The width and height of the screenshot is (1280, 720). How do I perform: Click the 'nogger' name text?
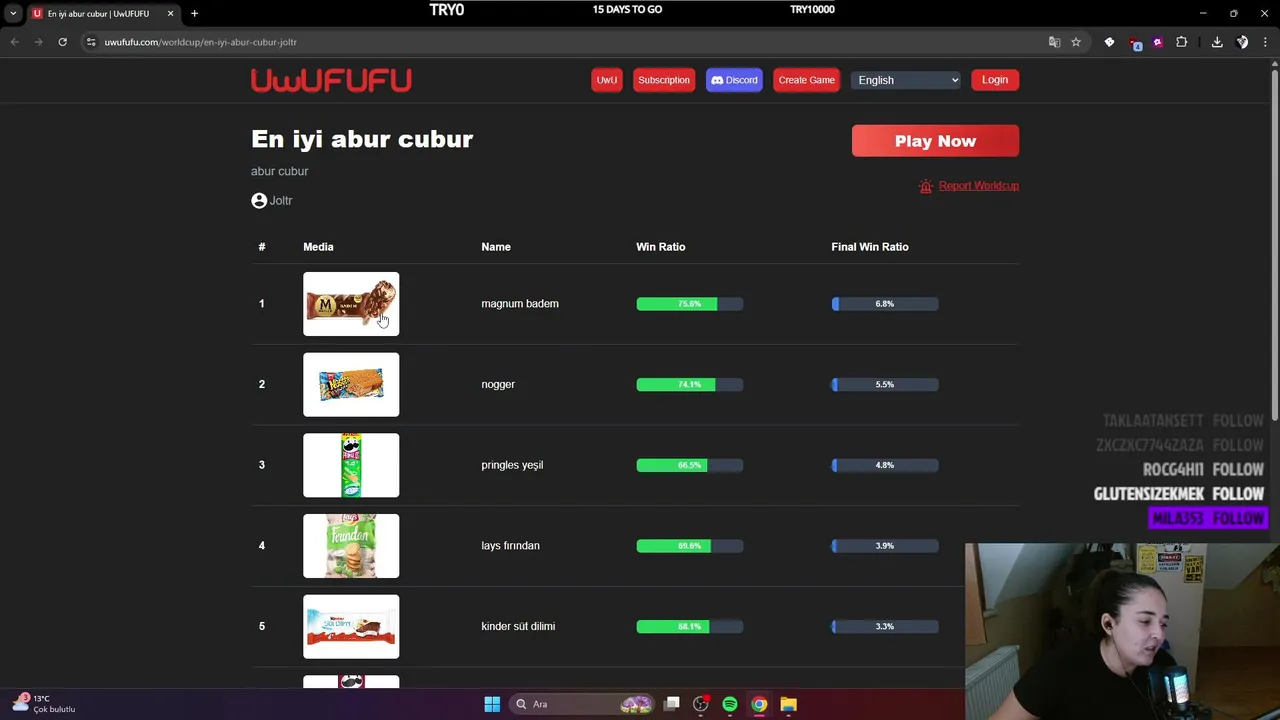[498, 384]
